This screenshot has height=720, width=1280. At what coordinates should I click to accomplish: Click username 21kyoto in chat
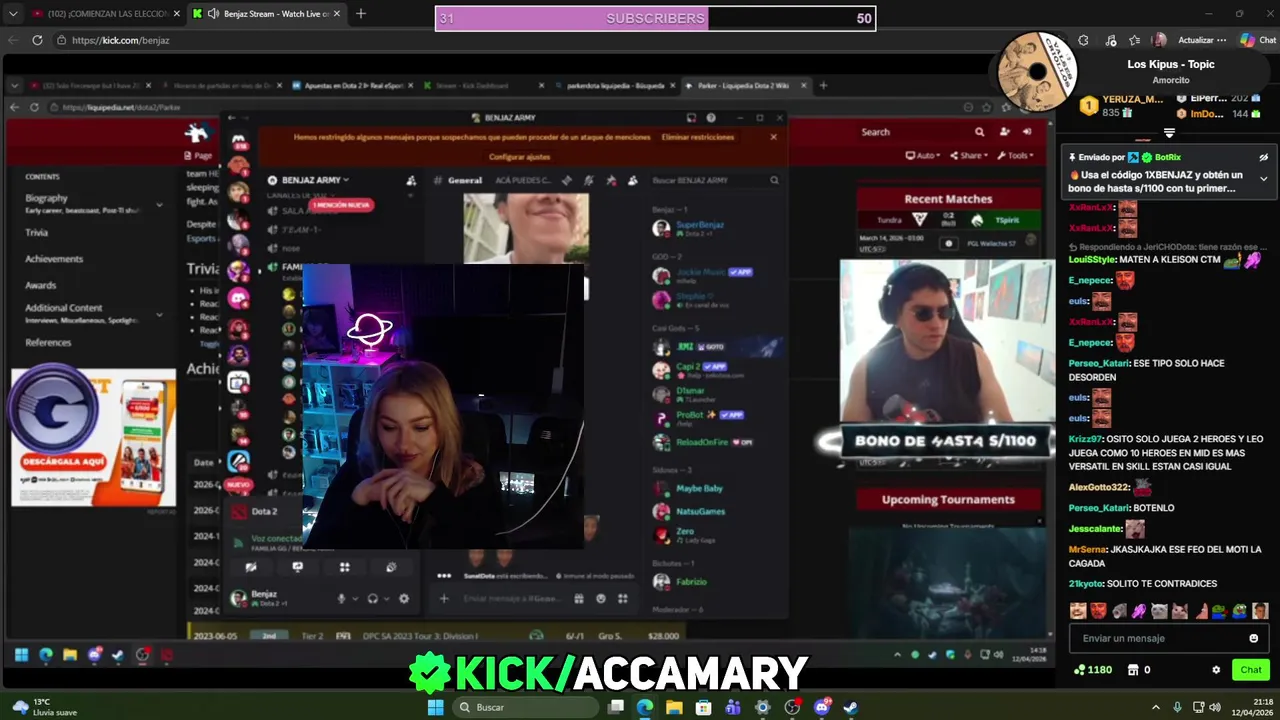1086,583
